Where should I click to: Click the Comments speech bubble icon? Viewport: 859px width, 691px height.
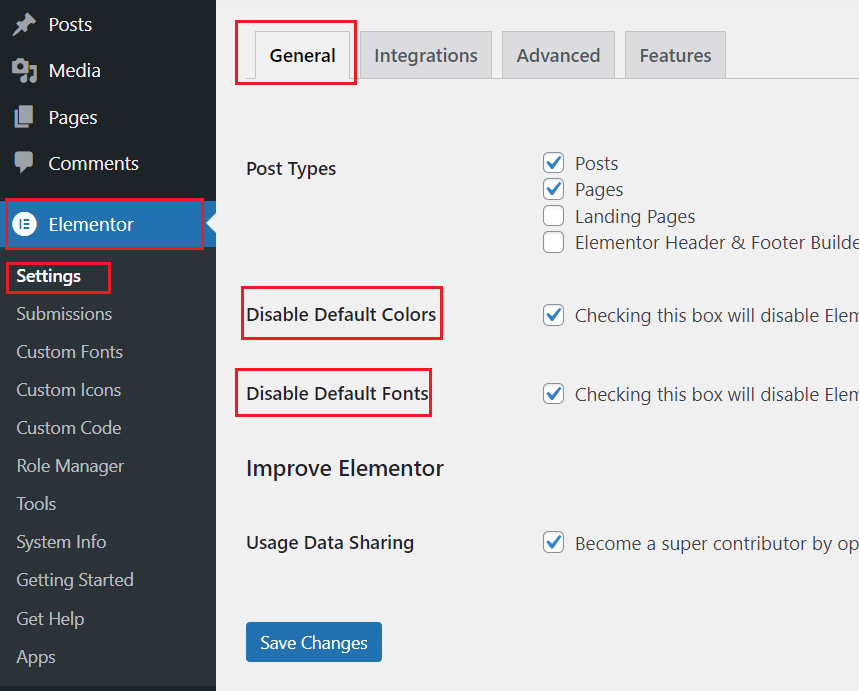pyautogui.click(x=24, y=163)
